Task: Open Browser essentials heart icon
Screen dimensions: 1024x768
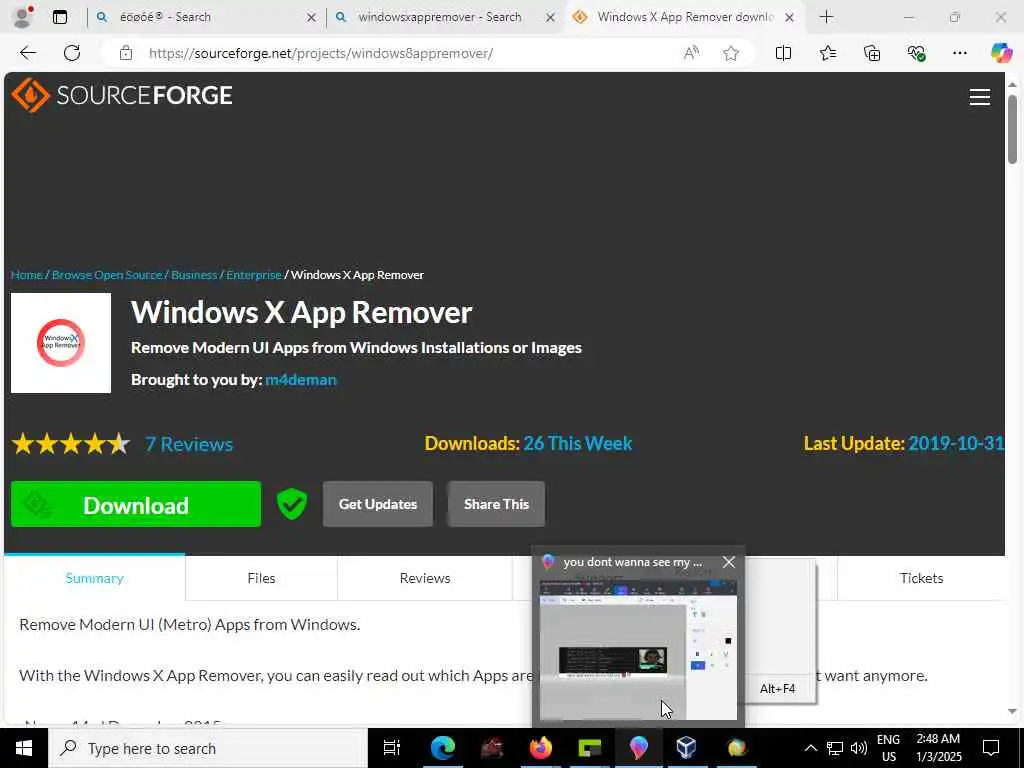Action: click(916, 53)
